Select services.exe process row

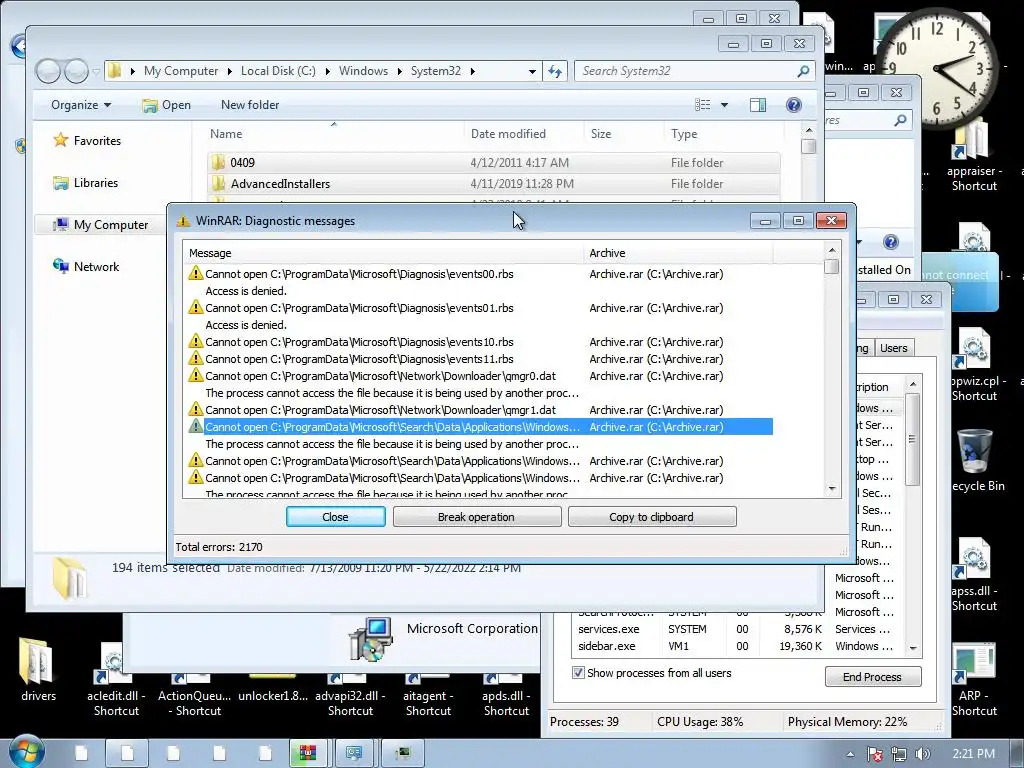[736, 629]
